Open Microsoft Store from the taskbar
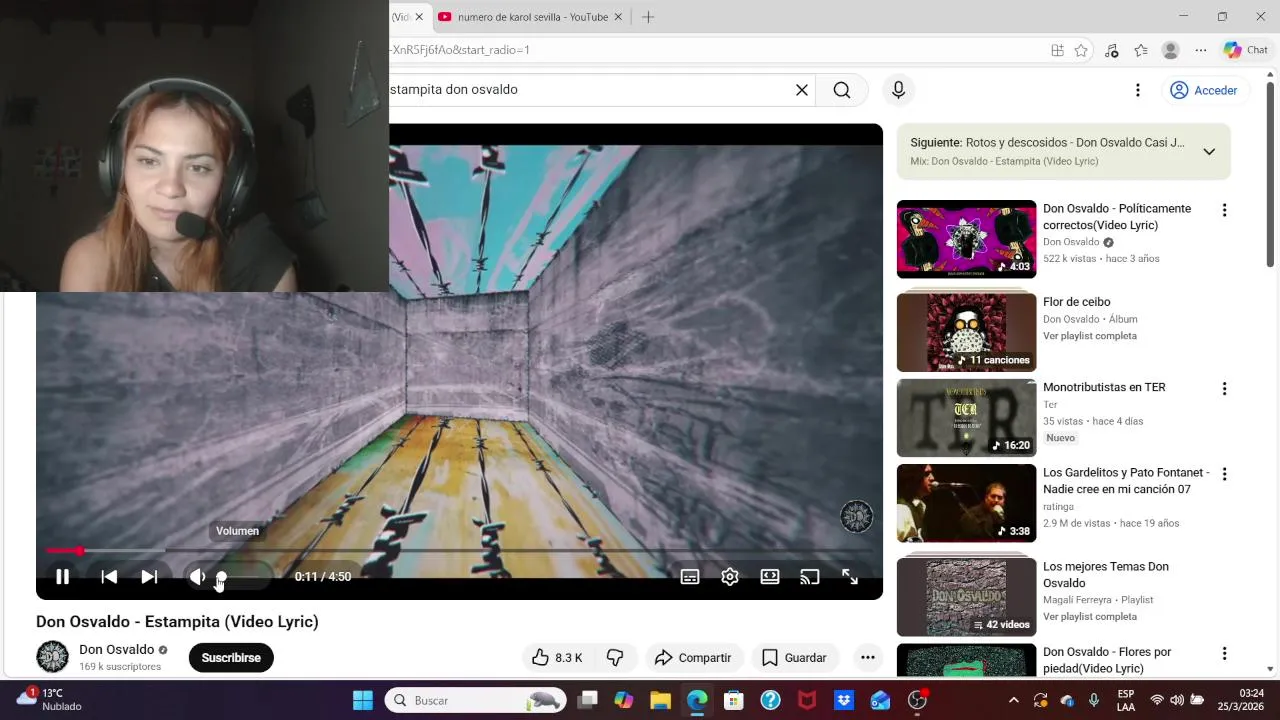This screenshot has height=720, width=1280. (x=734, y=700)
